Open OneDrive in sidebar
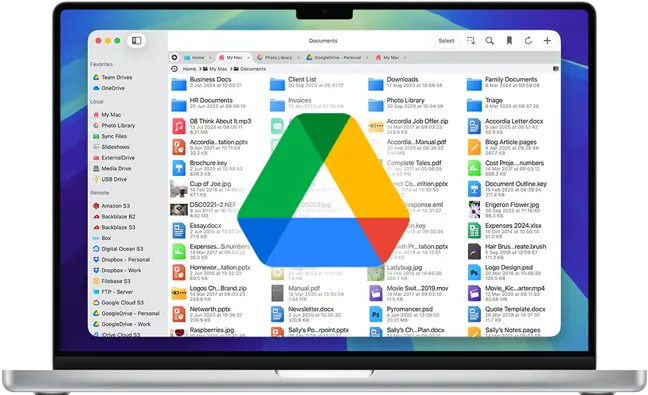Image resolution: width=648 pixels, height=395 pixels. click(x=109, y=88)
